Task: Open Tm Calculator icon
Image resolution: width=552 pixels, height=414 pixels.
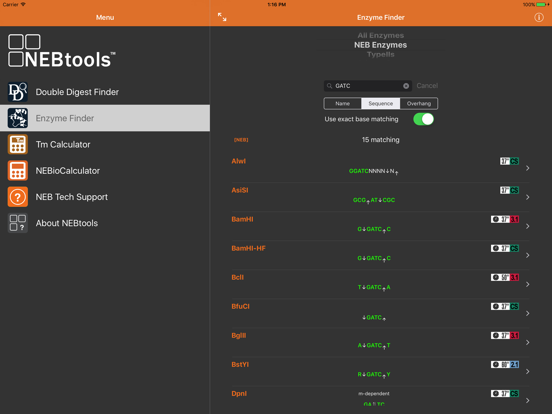Action: (x=18, y=144)
